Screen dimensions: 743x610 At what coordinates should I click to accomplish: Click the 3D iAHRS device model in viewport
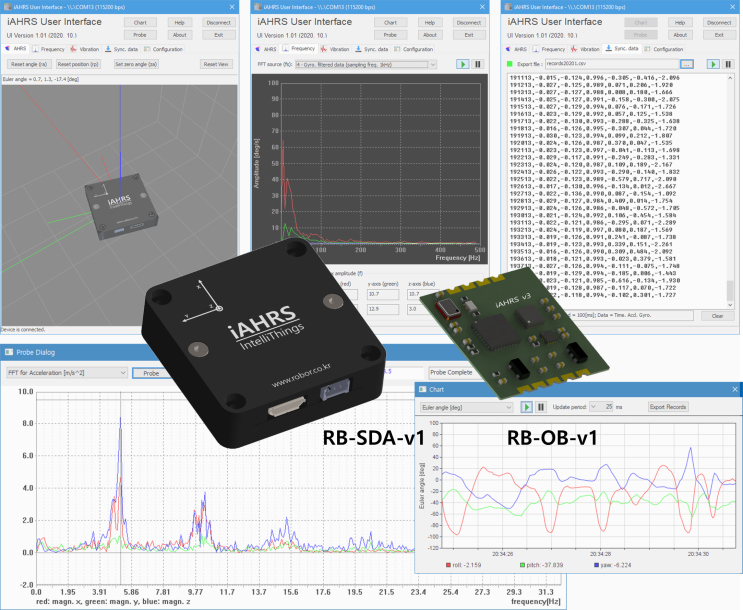click(121, 206)
